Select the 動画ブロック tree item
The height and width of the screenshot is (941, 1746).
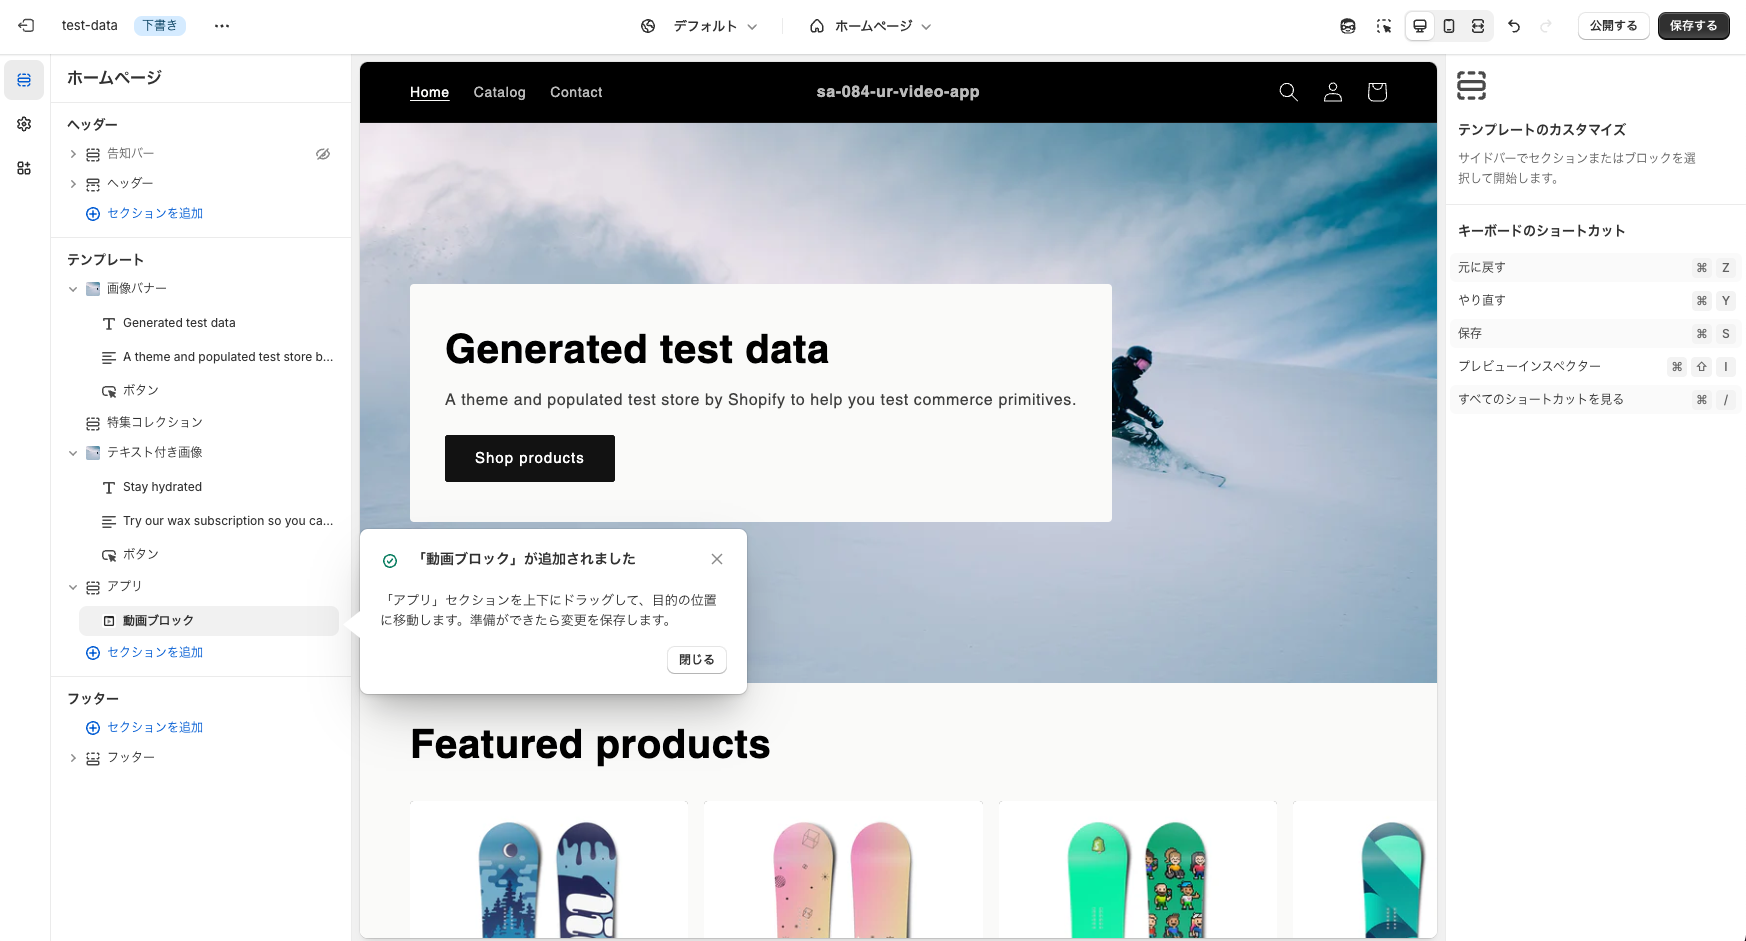tap(209, 621)
